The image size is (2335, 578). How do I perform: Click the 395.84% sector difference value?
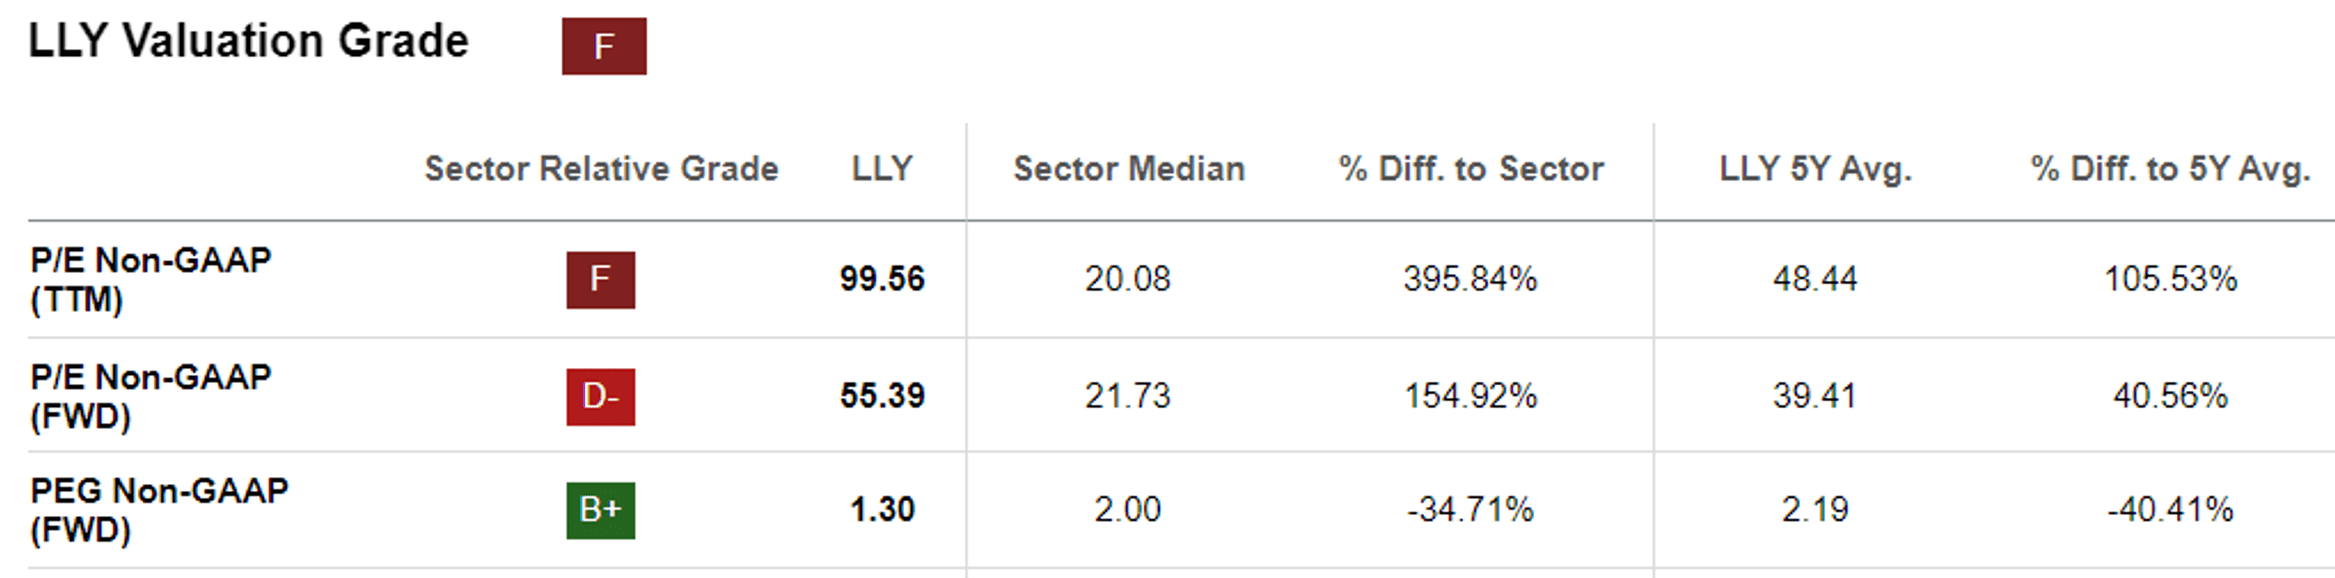(1470, 279)
